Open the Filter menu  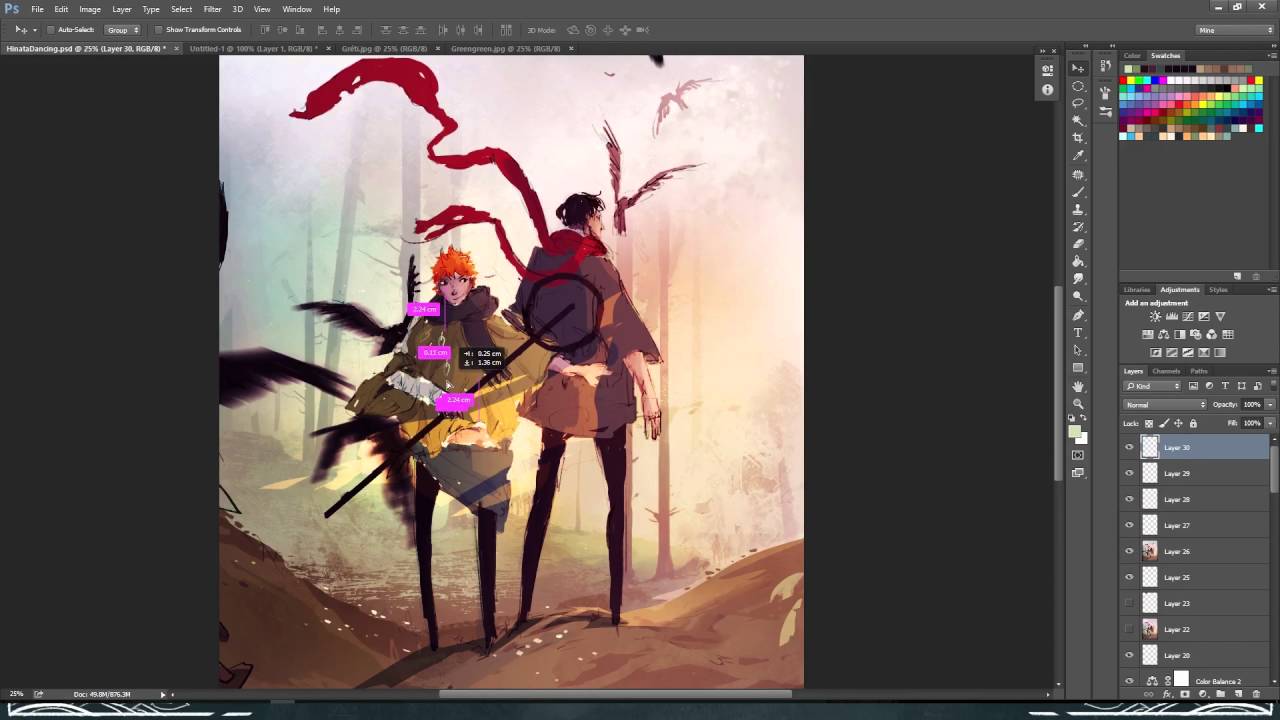click(212, 9)
